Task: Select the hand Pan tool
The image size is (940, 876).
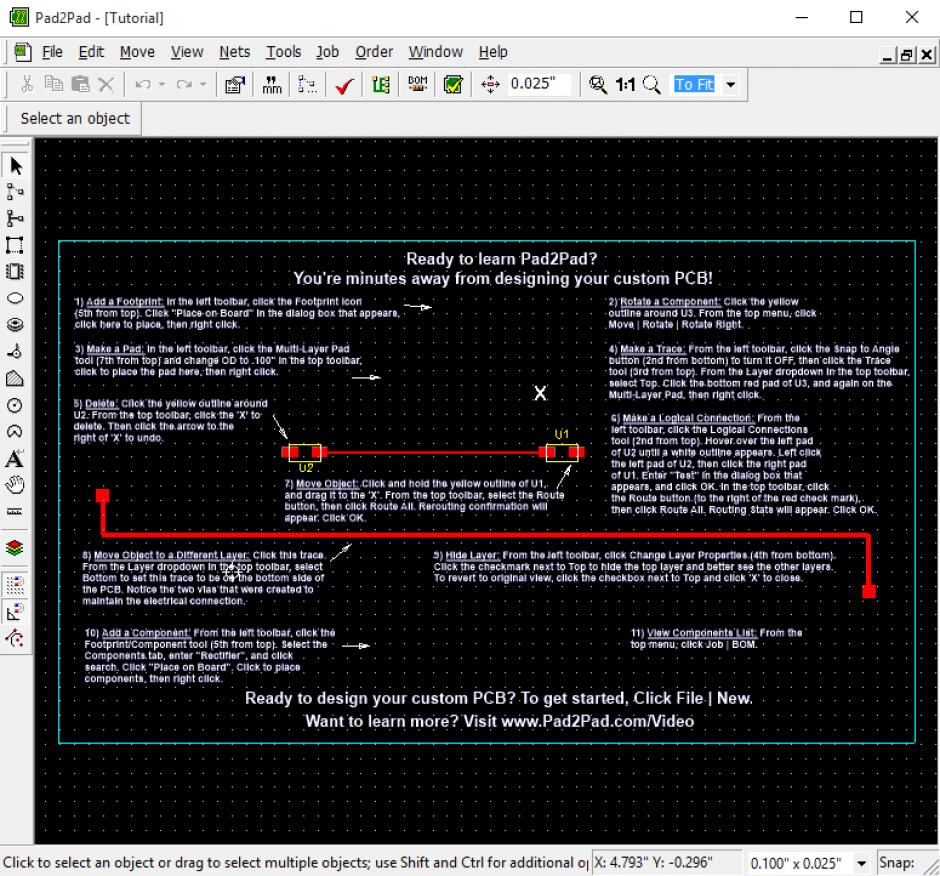Action: pos(16,484)
